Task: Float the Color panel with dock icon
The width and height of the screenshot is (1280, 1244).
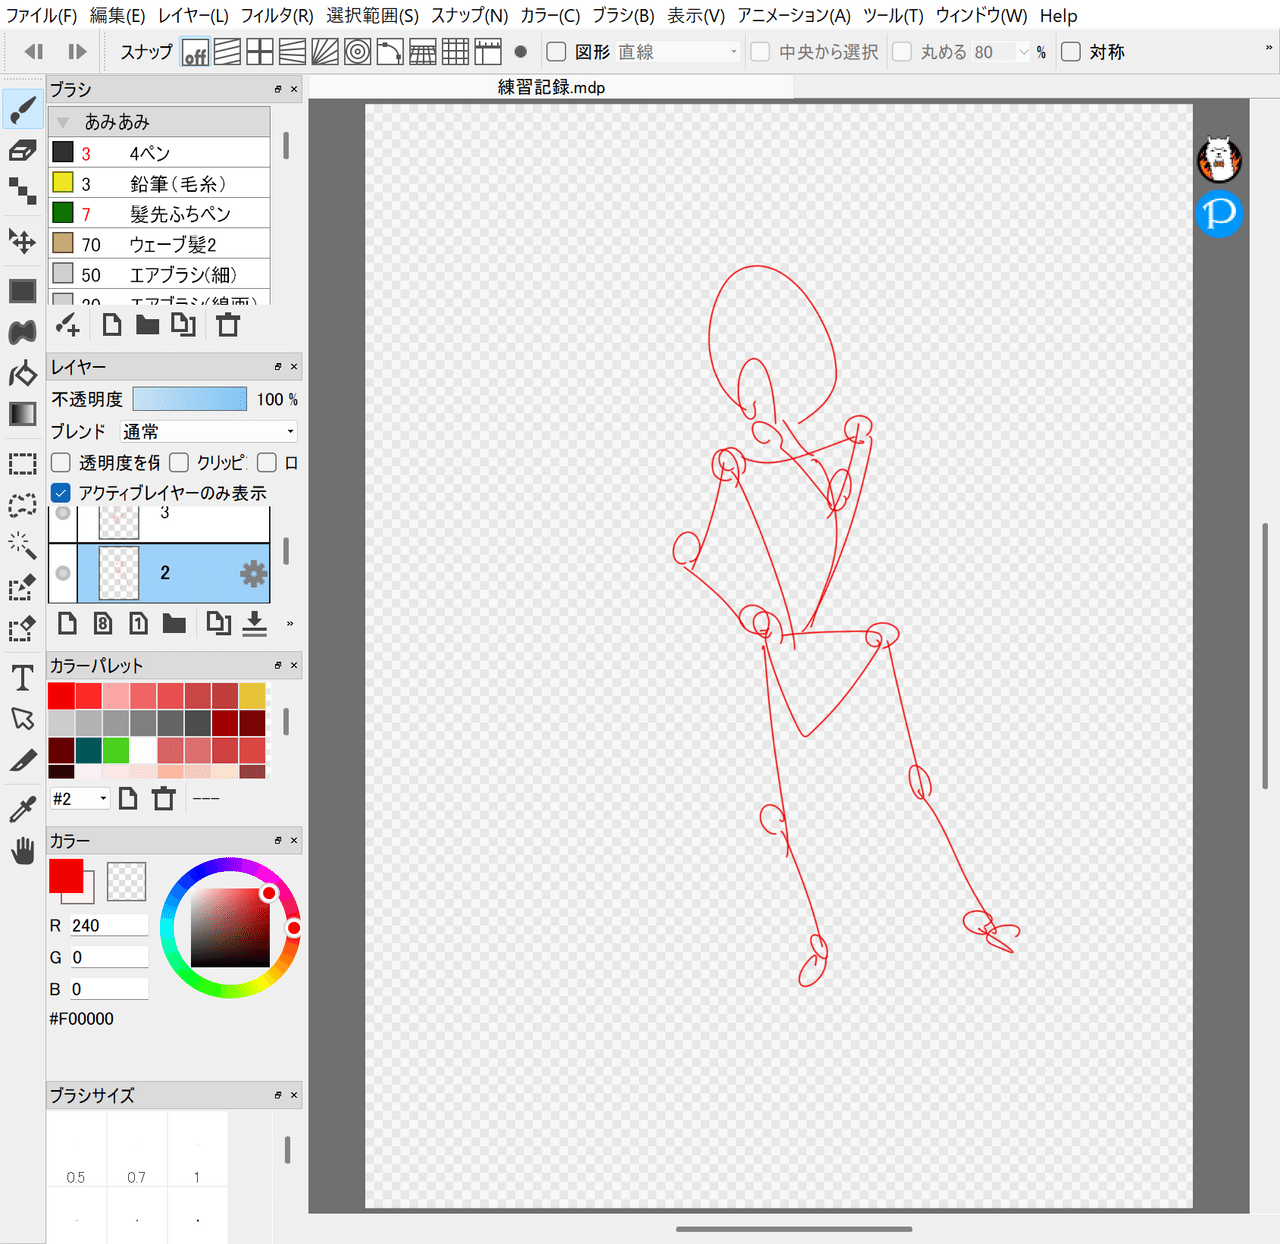Action: (x=278, y=840)
